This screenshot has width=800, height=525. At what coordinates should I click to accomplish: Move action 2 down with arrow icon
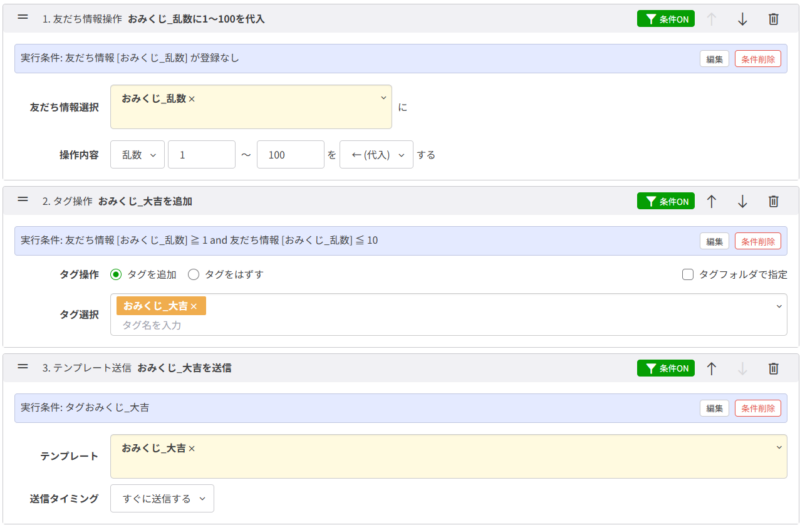click(742, 201)
